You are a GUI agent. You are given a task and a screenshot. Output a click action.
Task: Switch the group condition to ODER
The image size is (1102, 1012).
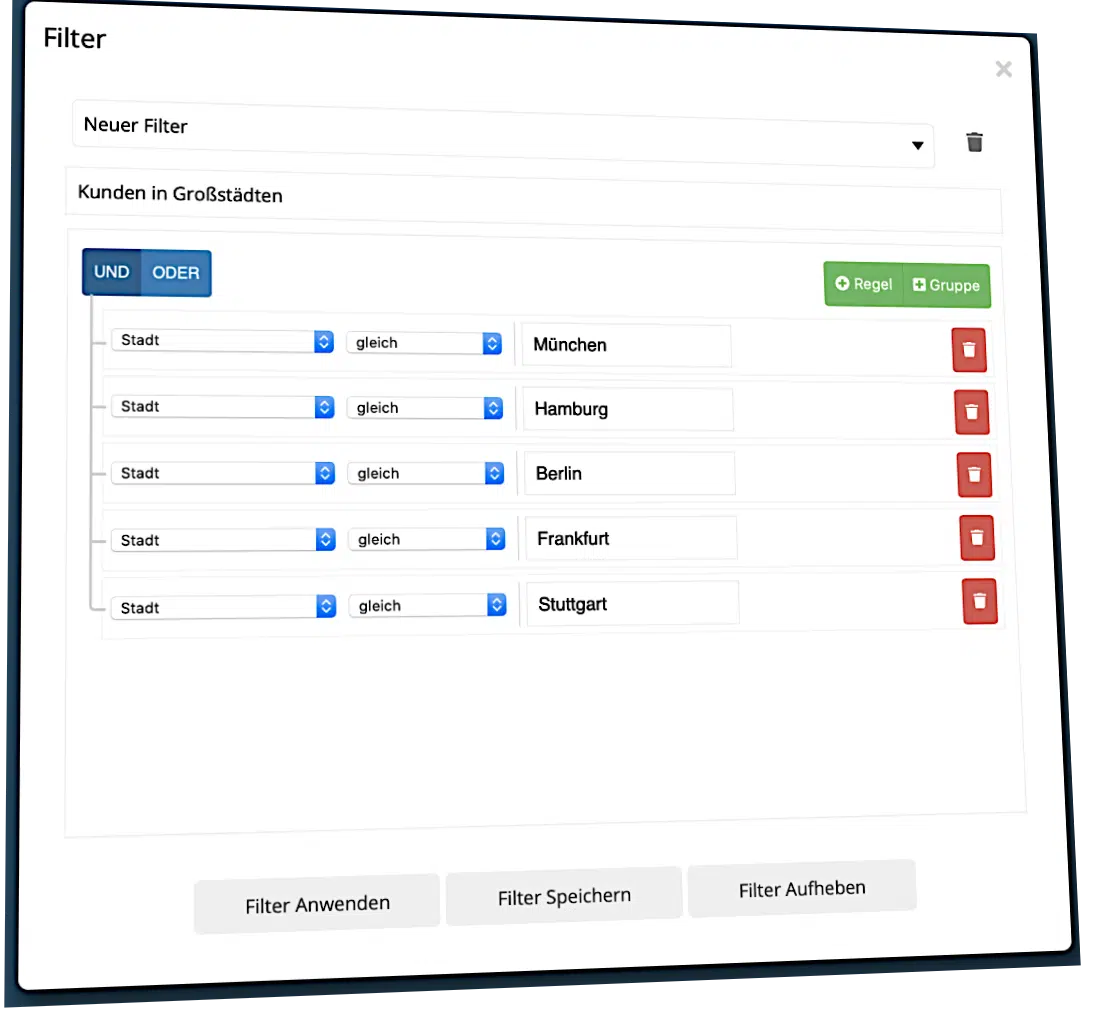click(176, 273)
